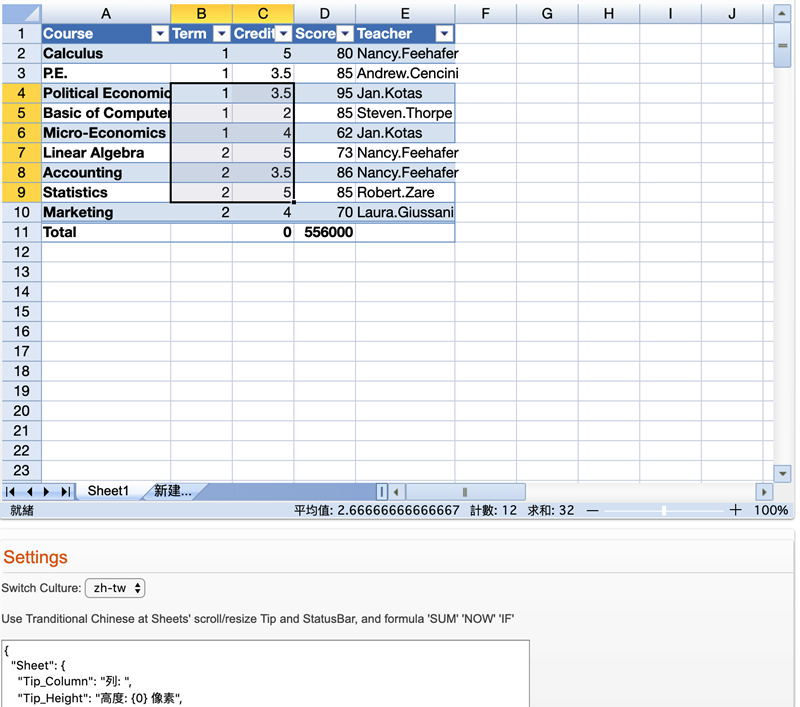Click the select-all corner triangle

pyautogui.click(x=21, y=13)
